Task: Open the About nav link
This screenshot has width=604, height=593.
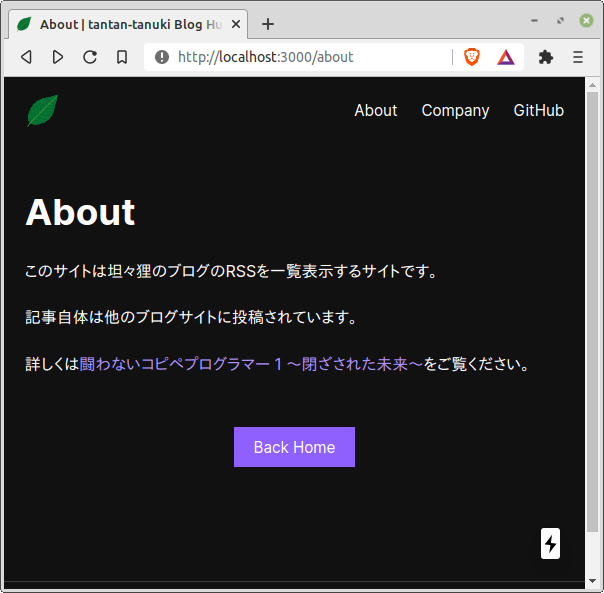Action: 376,111
